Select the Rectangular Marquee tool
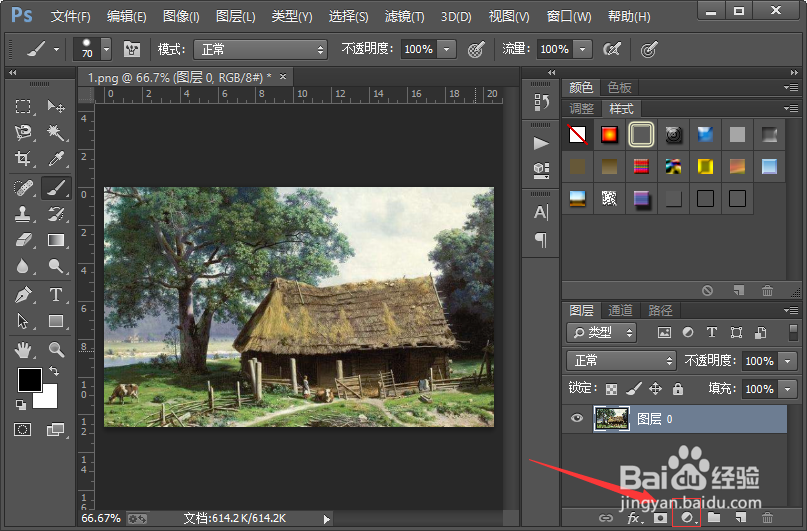 (x=23, y=107)
